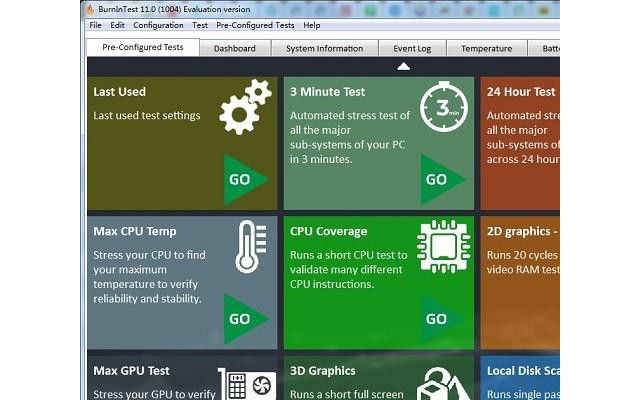
Task: Click 'Automated stress test of' in 3 Minute tile
Action: (350, 116)
